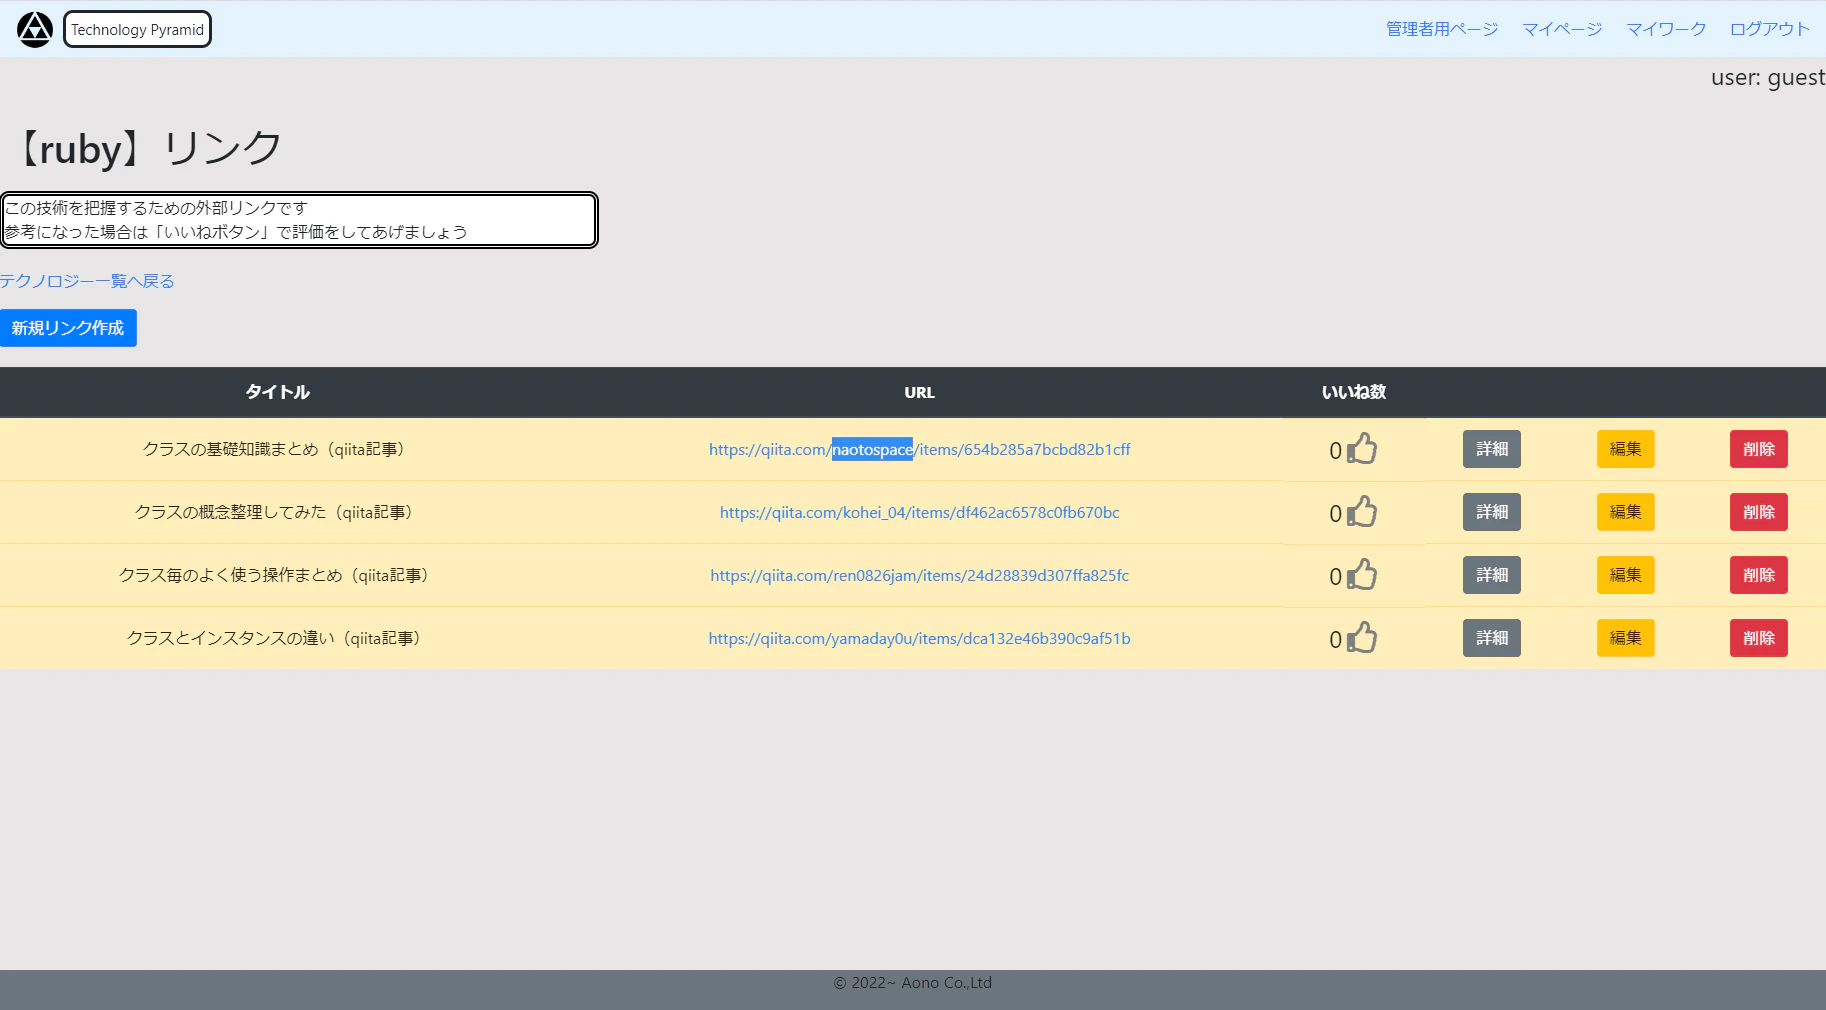Click the 【ruby】リンク page heading
Screen dimensions: 1826x1010
(148, 149)
